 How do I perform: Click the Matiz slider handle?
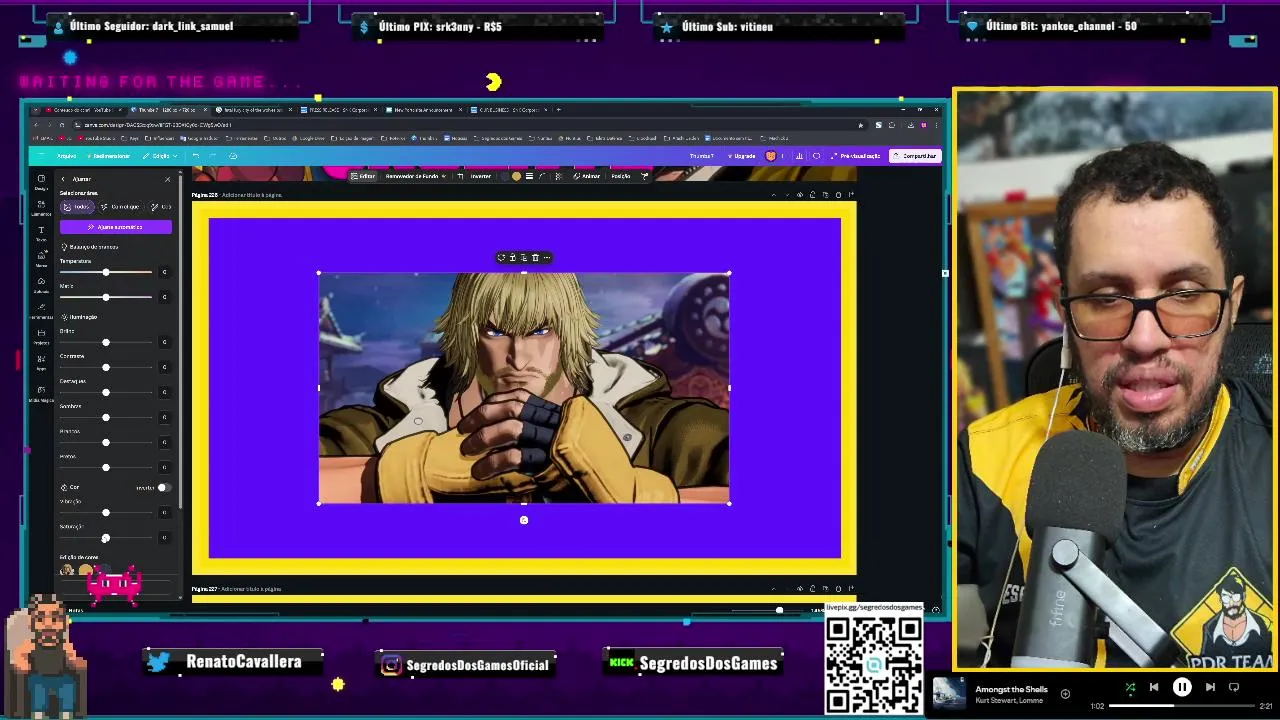coord(106,297)
